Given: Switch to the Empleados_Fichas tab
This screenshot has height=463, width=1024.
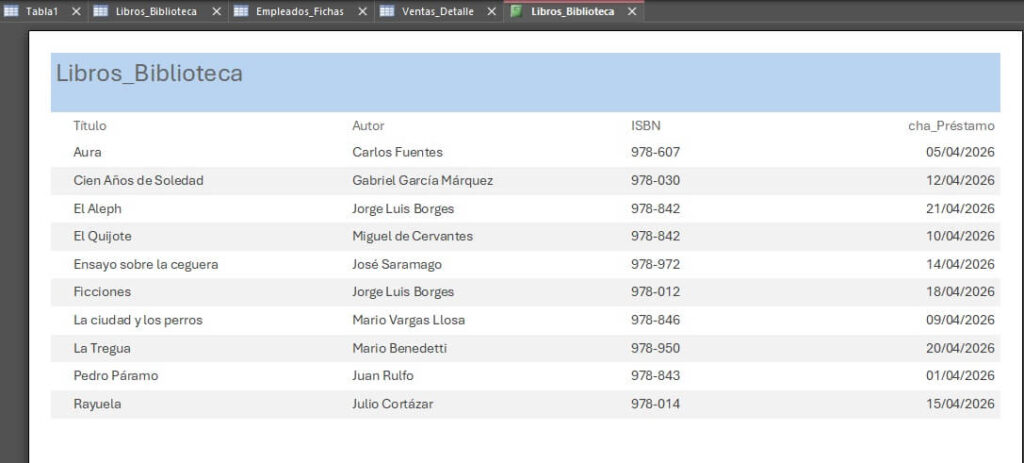Looking at the screenshot, I should tap(300, 11).
